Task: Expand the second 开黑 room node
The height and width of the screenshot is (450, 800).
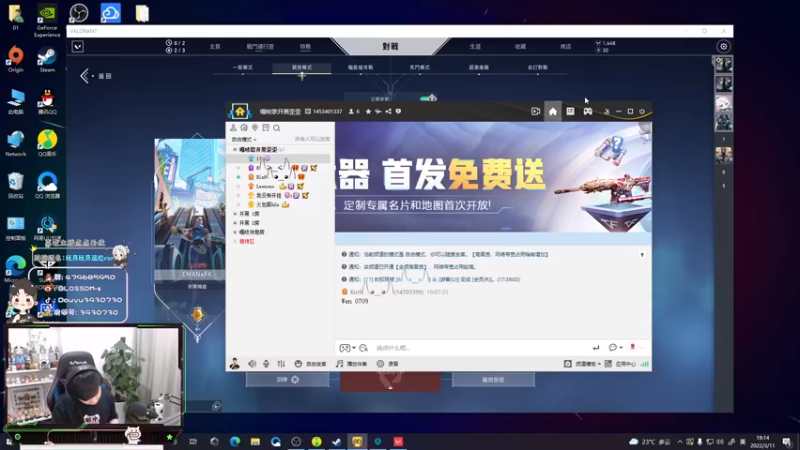Action: (235, 223)
